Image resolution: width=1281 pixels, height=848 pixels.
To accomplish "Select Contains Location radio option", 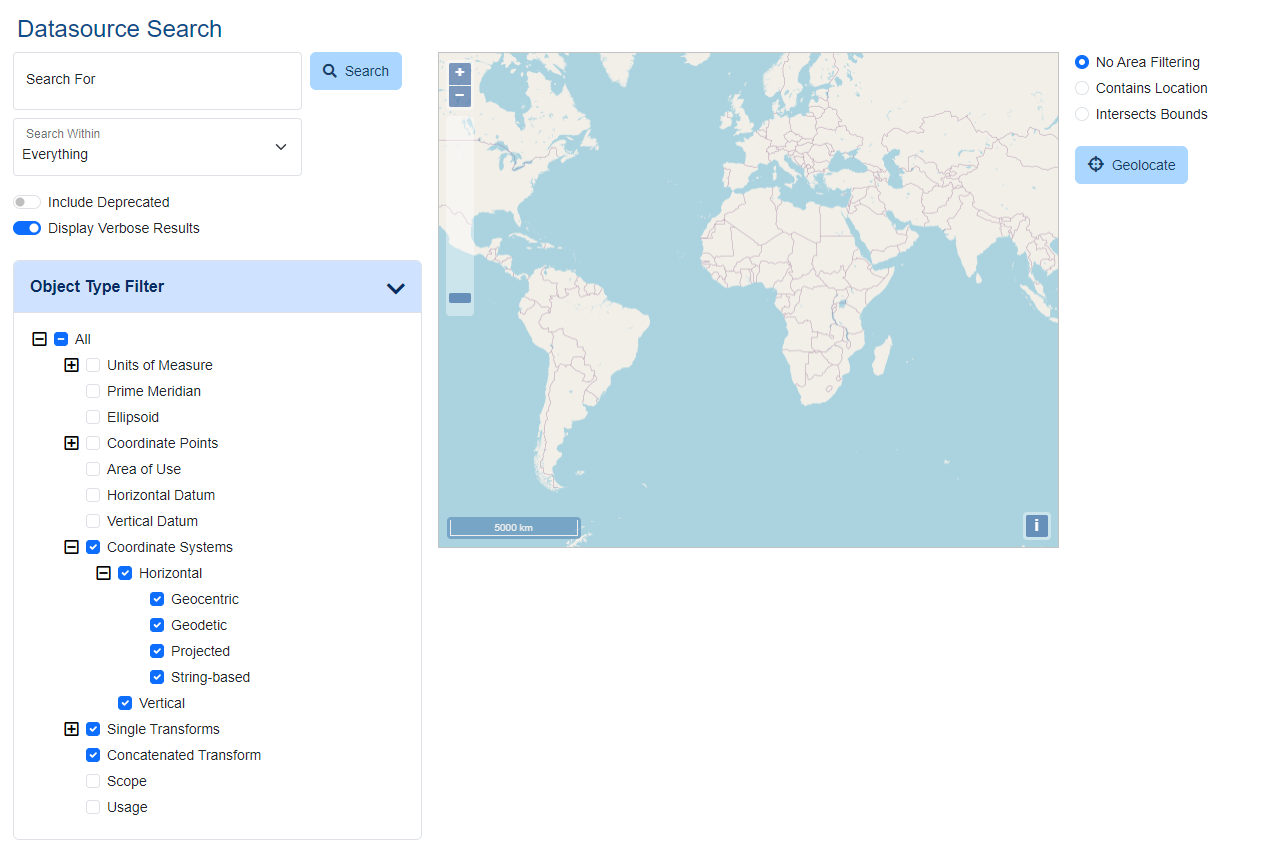I will click(x=1082, y=88).
